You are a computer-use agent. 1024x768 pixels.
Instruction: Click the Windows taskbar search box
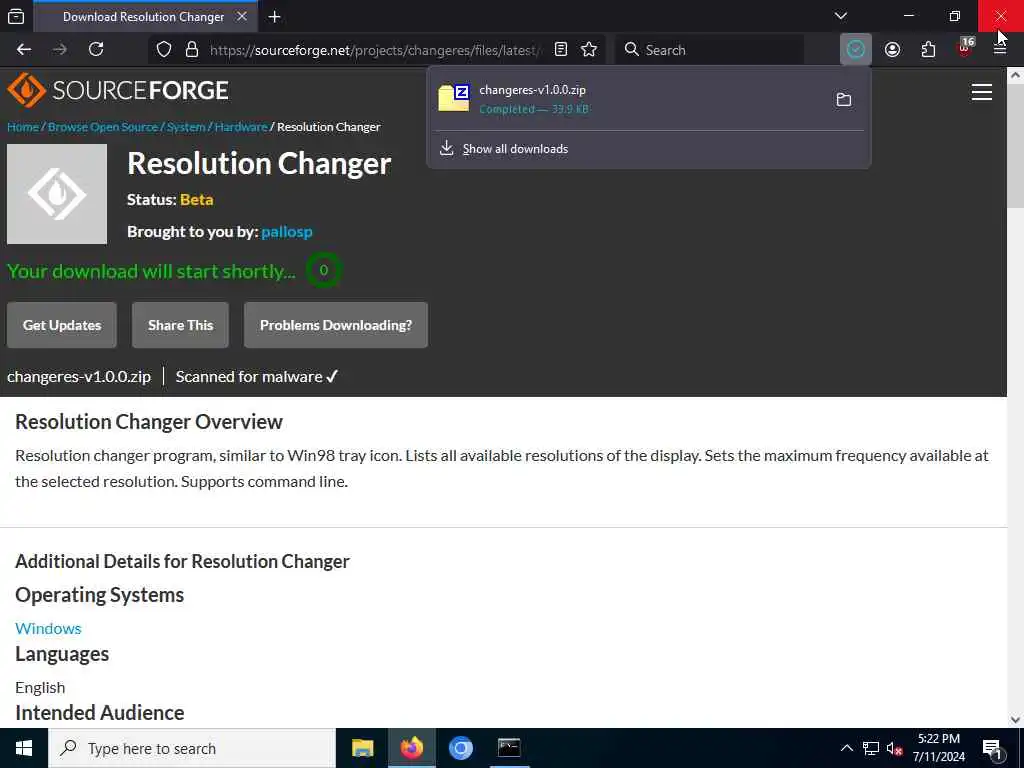tap(192, 748)
